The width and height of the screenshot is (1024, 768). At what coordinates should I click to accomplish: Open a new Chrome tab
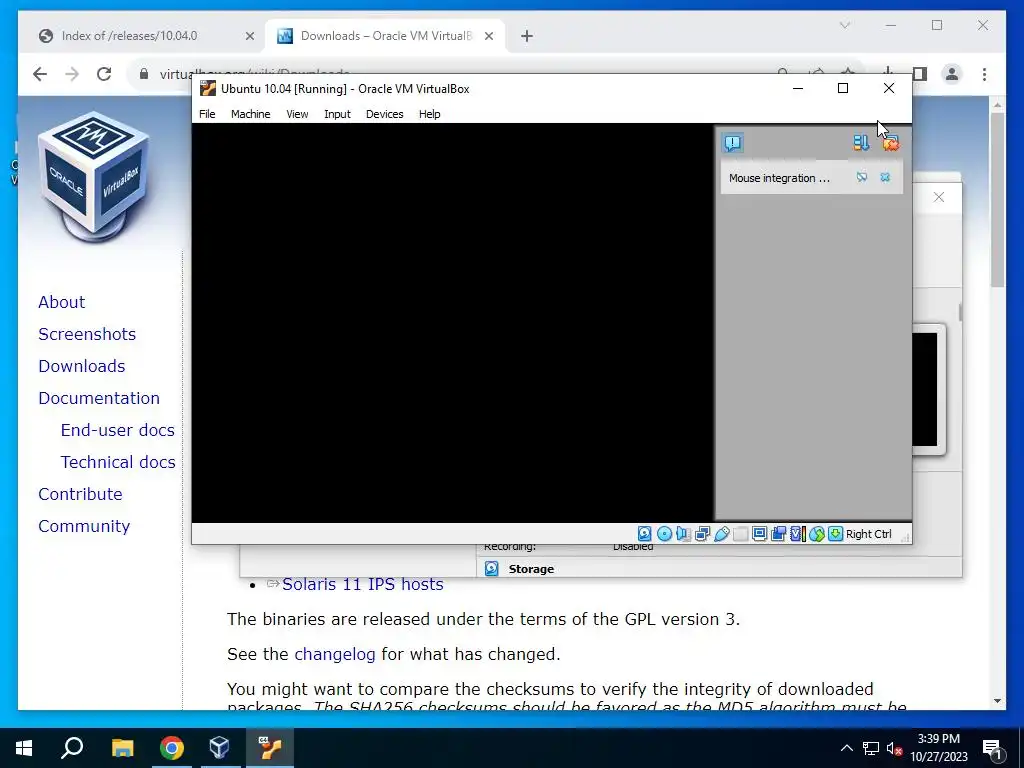(527, 36)
